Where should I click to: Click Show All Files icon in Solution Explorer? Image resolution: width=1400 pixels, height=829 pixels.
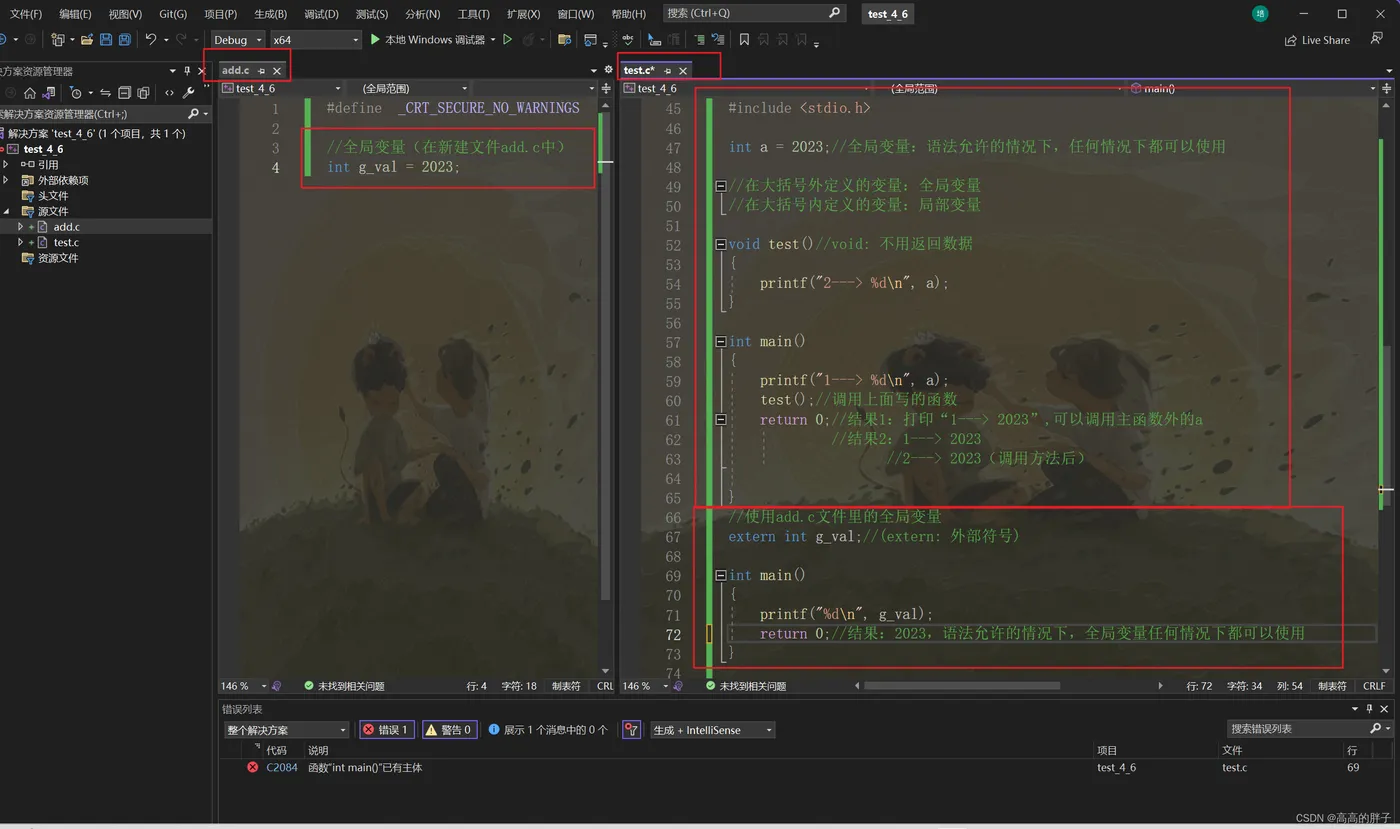click(x=143, y=93)
